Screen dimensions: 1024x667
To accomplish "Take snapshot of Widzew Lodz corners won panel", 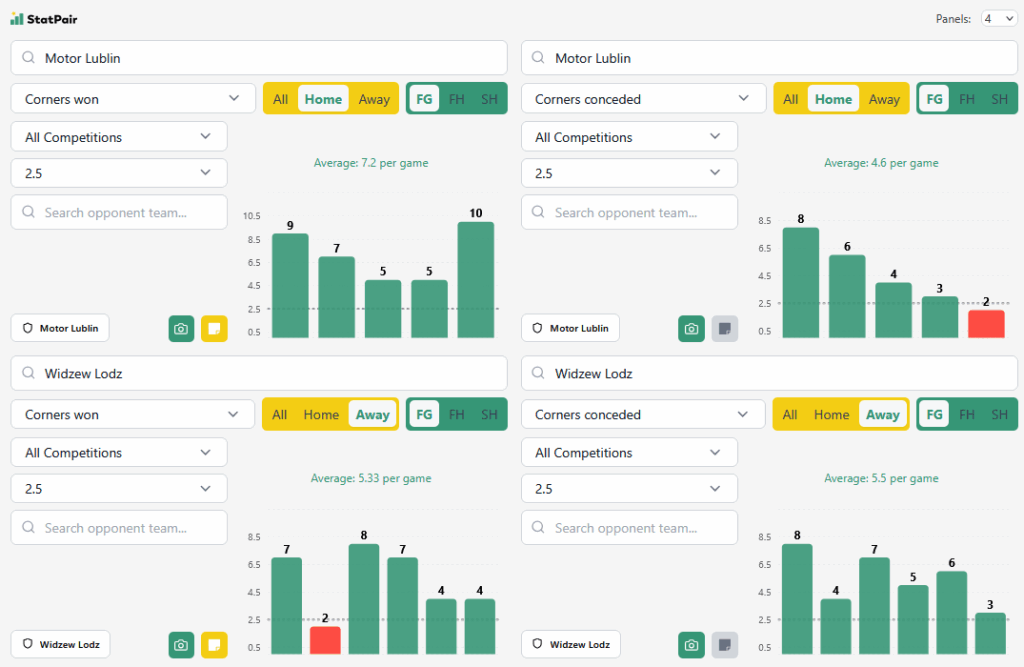I will pyautogui.click(x=181, y=645).
